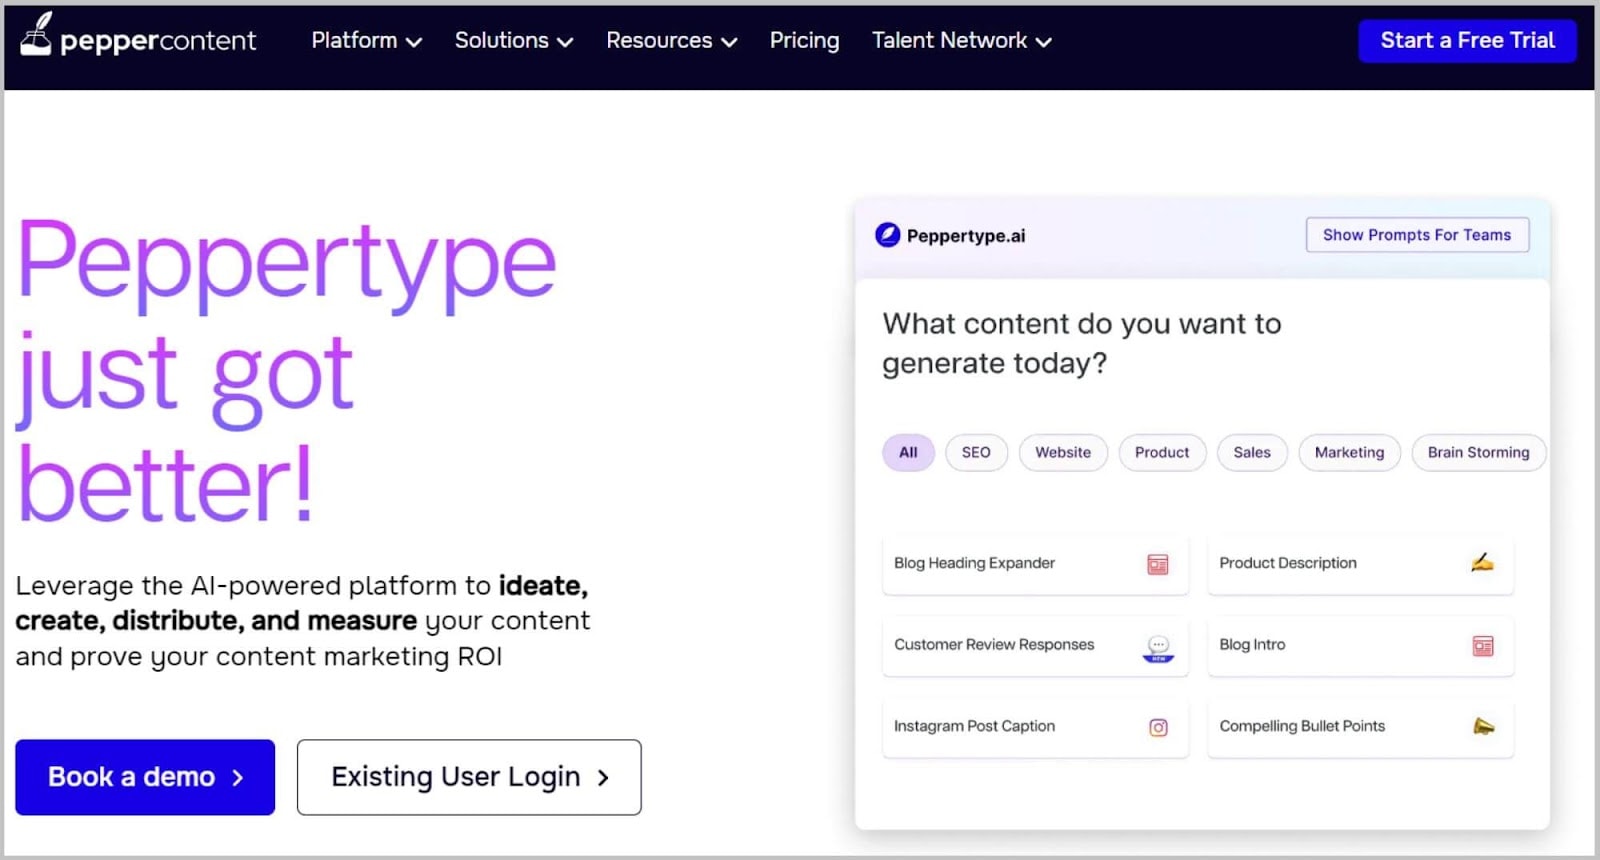Click the 'Peppertype just got better!' headline
This screenshot has width=1600, height=860.
click(x=287, y=372)
